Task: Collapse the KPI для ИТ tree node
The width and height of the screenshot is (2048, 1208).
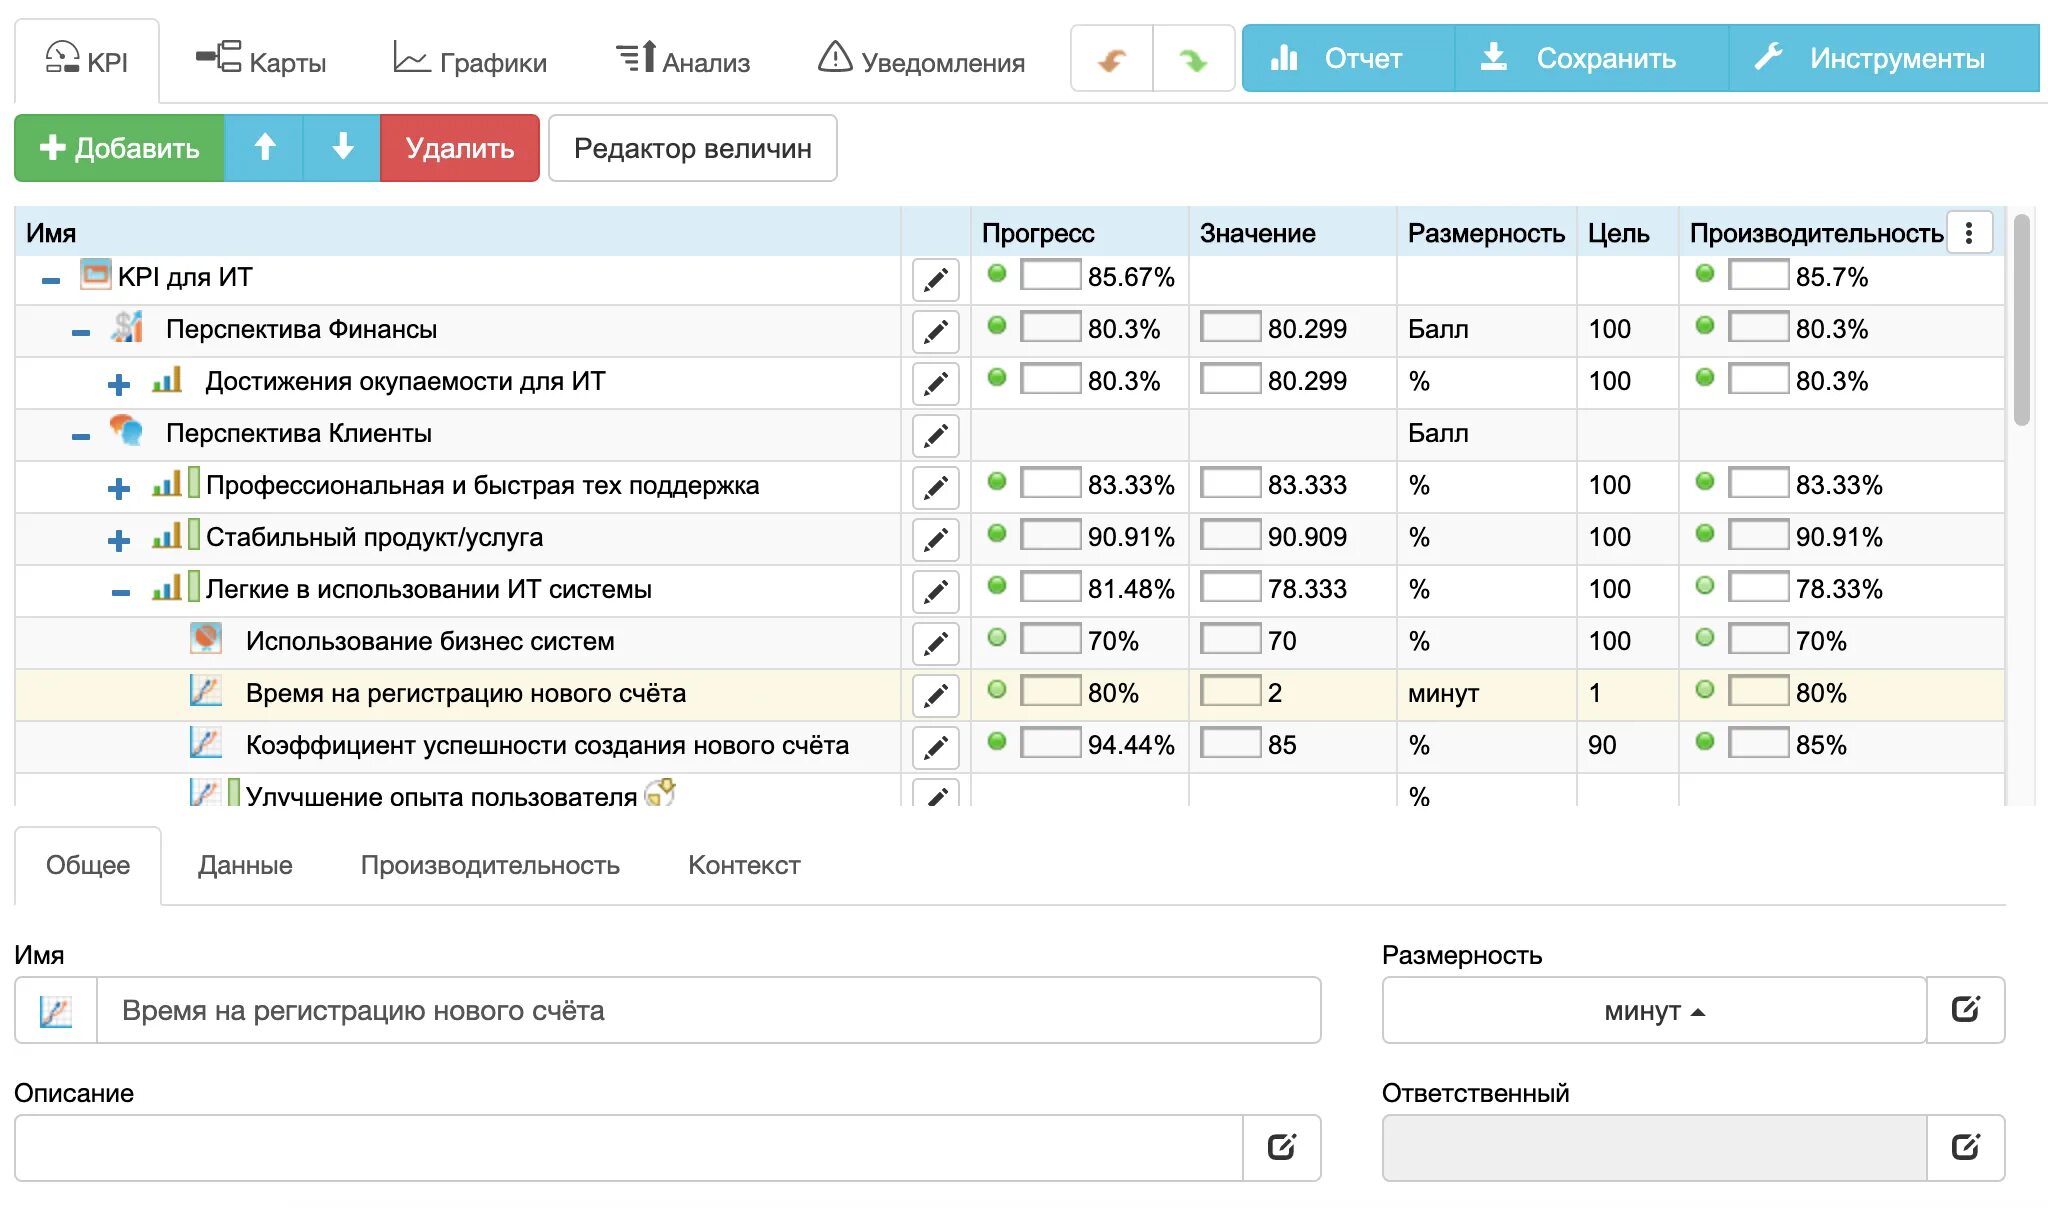Action: click(x=51, y=280)
